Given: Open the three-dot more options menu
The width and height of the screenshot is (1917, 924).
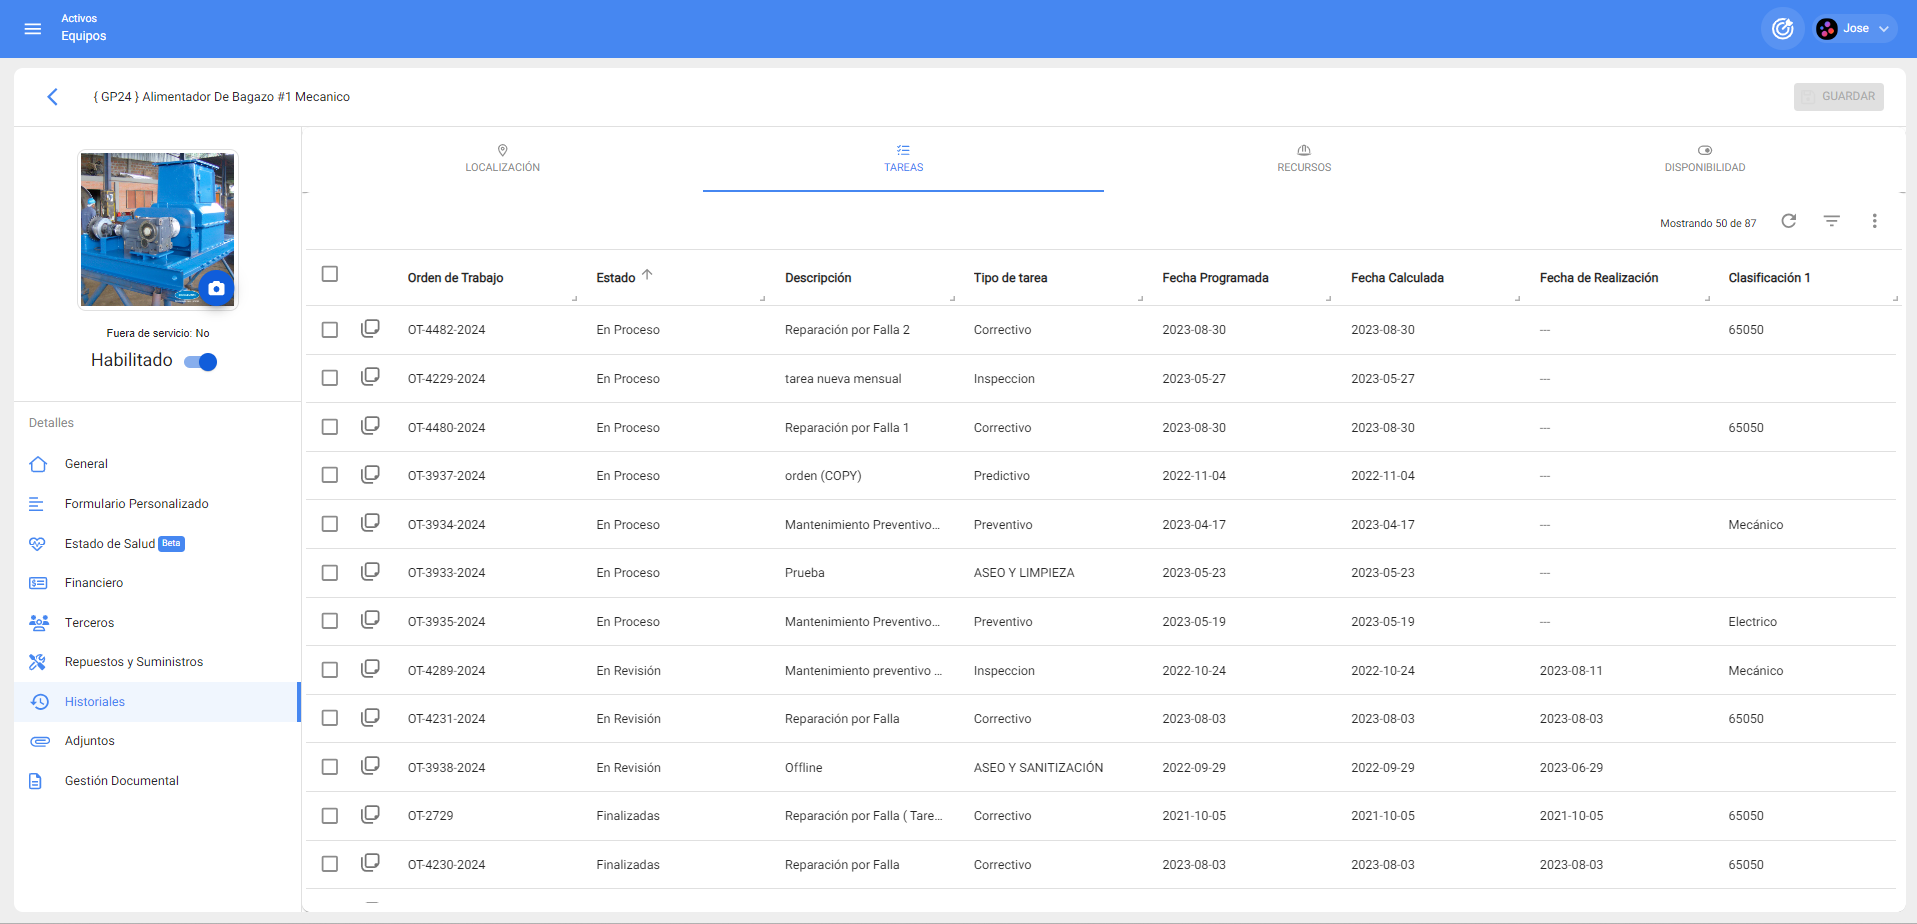Looking at the screenshot, I should (x=1874, y=221).
